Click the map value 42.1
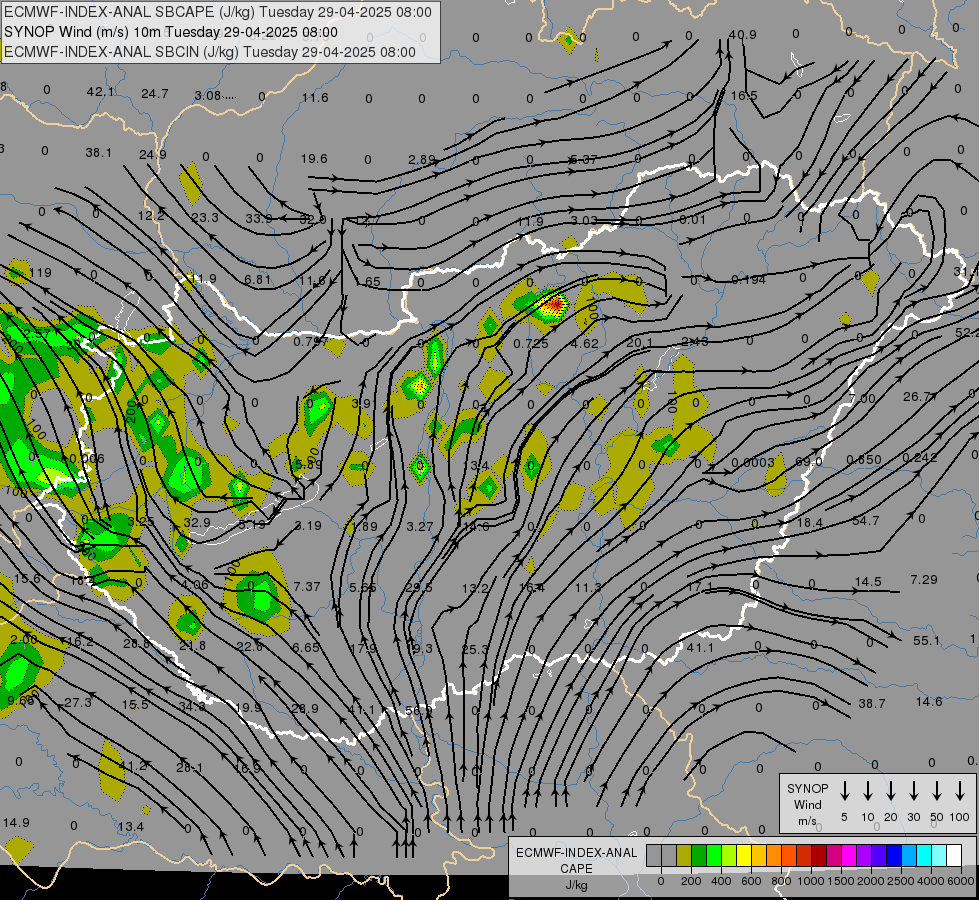 tap(101, 92)
